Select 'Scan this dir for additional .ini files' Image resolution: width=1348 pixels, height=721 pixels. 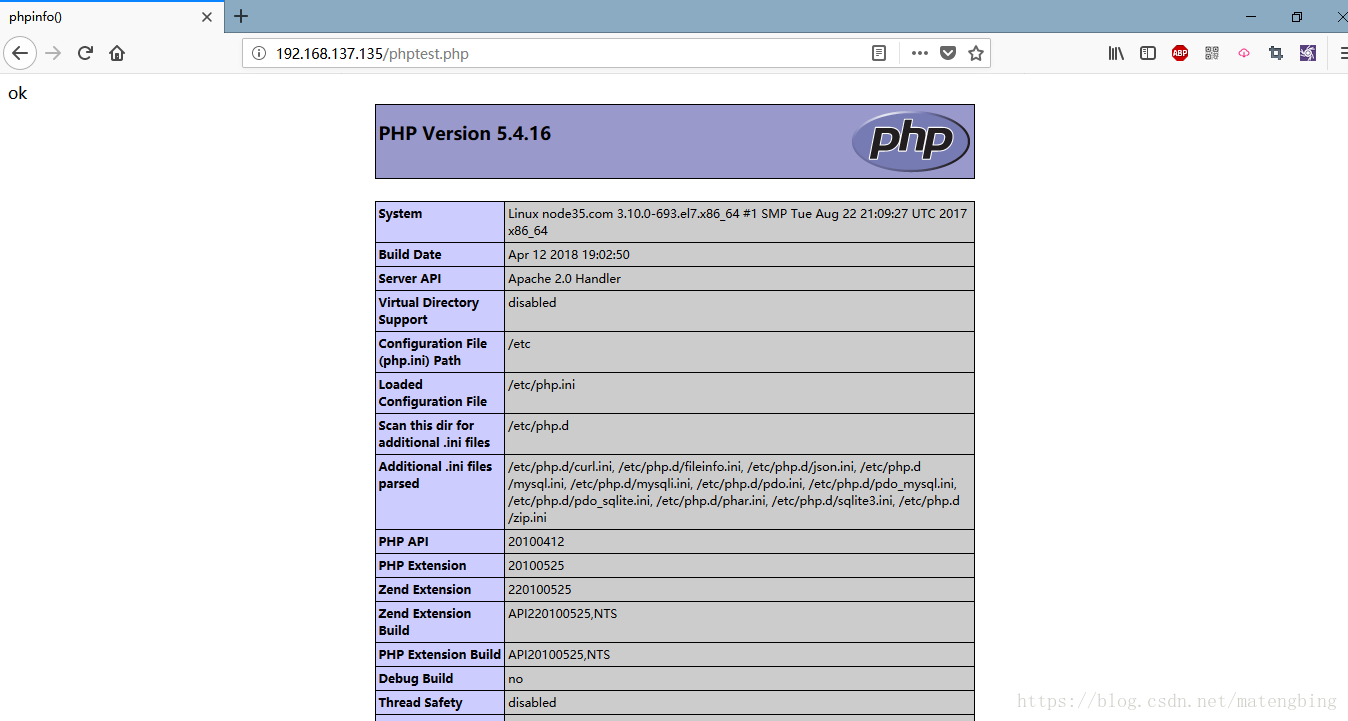pyautogui.click(x=435, y=434)
